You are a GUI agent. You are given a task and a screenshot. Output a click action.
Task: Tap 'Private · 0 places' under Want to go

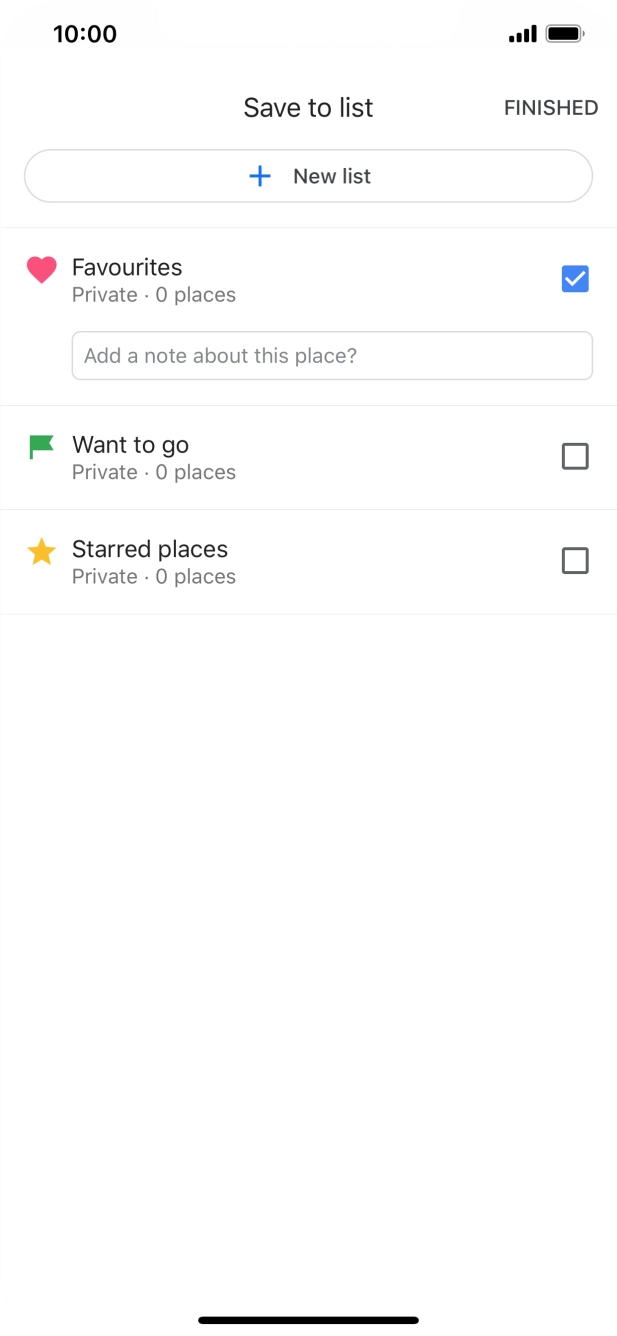coord(154,472)
